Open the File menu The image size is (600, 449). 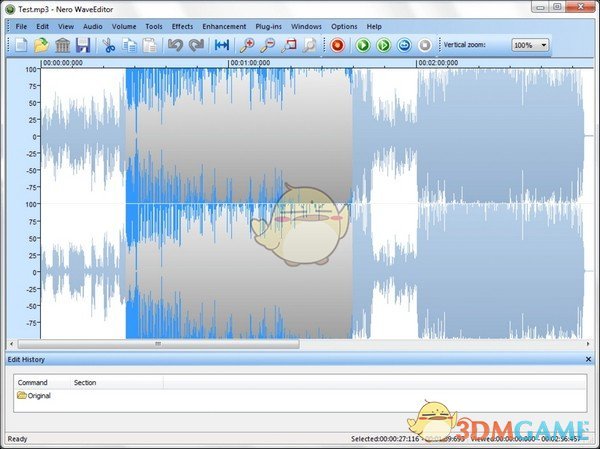tap(21, 26)
